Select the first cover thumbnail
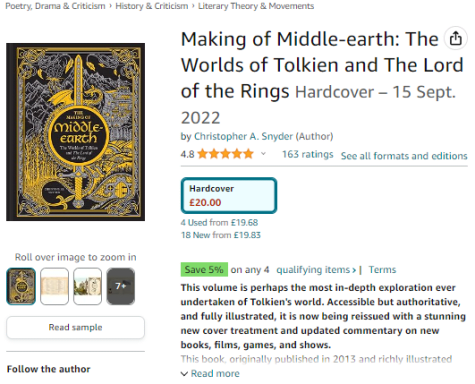This screenshot has height=384, width=475. pos(21,286)
